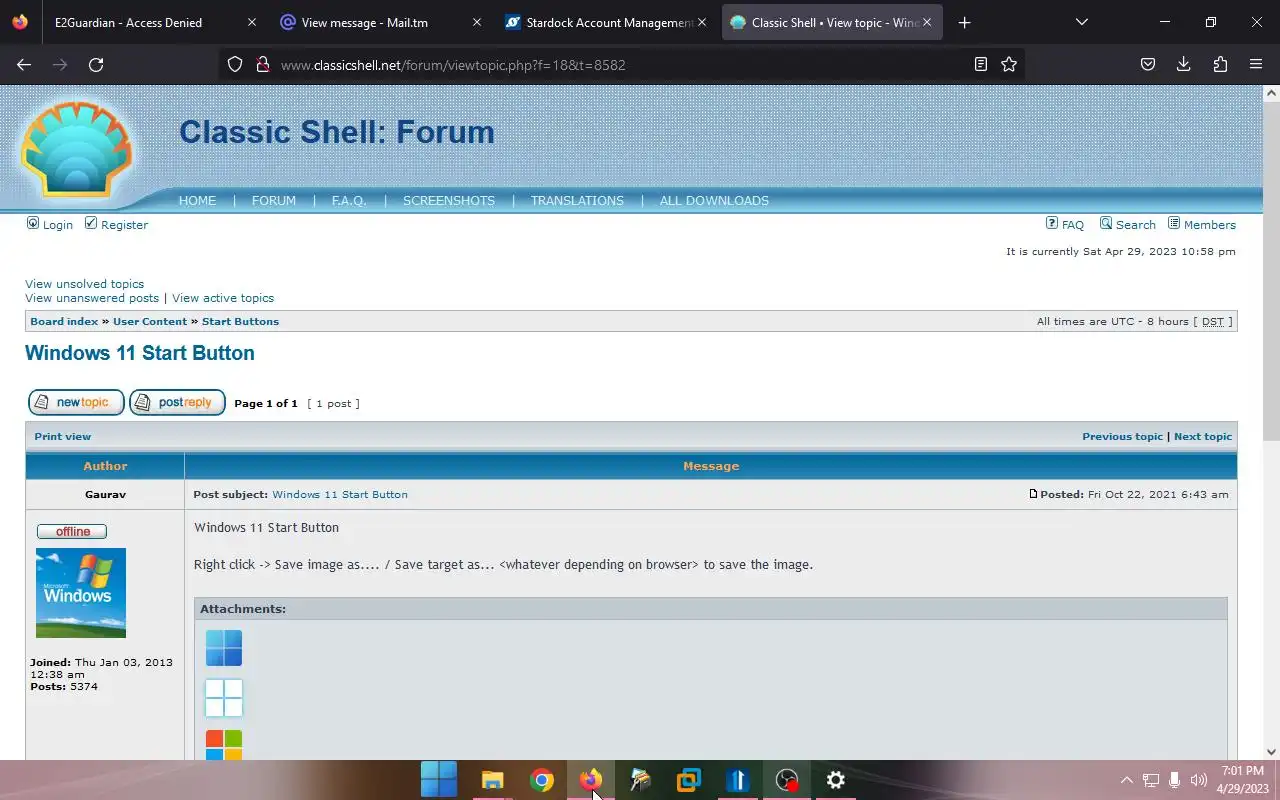The width and height of the screenshot is (1280, 800).
Task: Open the TRANSLATIONS navigation item
Action: (577, 200)
